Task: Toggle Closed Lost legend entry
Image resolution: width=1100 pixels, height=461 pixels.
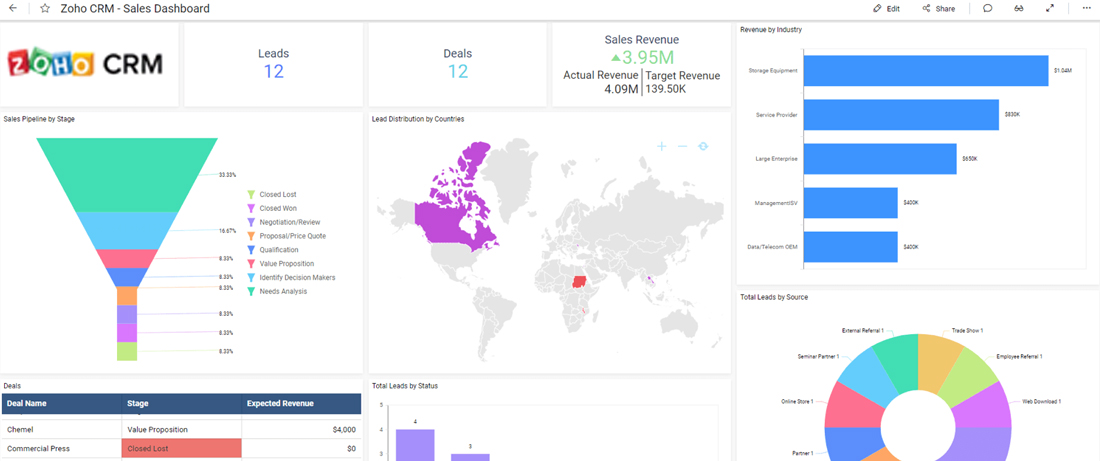Action: (272, 194)
